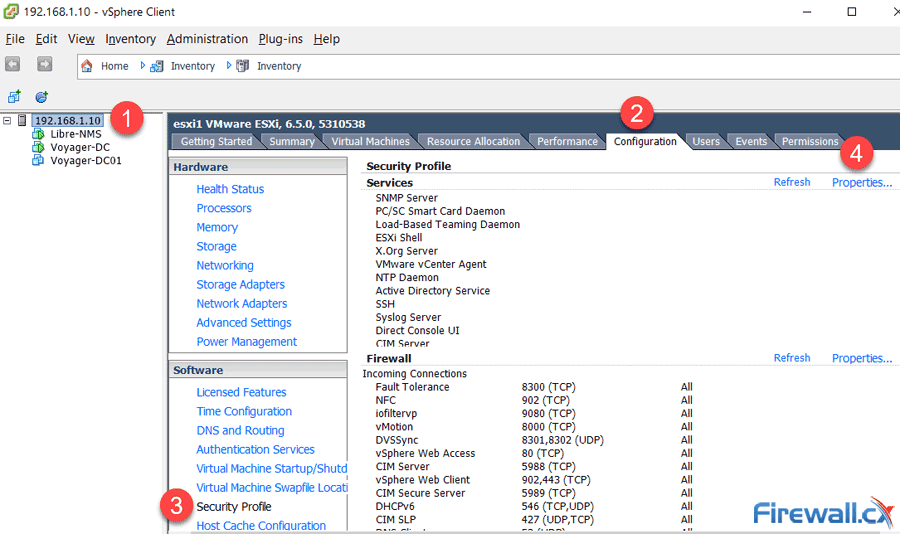The width and height of the screenshot is (900, 534).
Task: Select Libre-NMS in the inventory tree
Action: 76,134
